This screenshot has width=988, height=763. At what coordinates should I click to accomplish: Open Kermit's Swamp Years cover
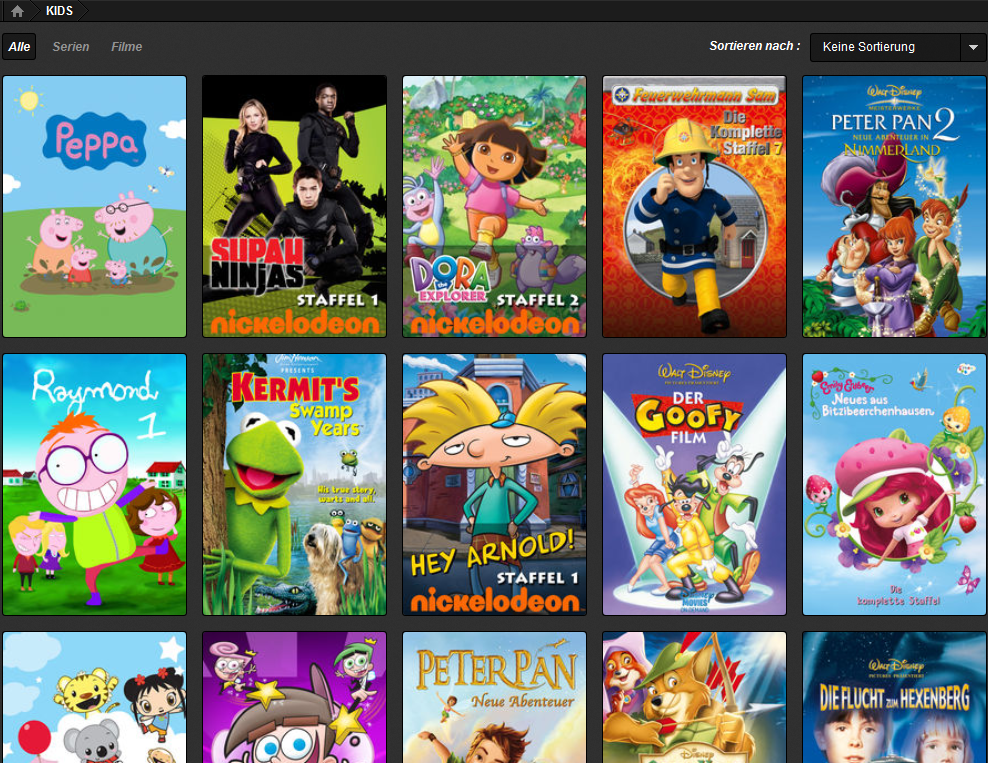point(294,485)
